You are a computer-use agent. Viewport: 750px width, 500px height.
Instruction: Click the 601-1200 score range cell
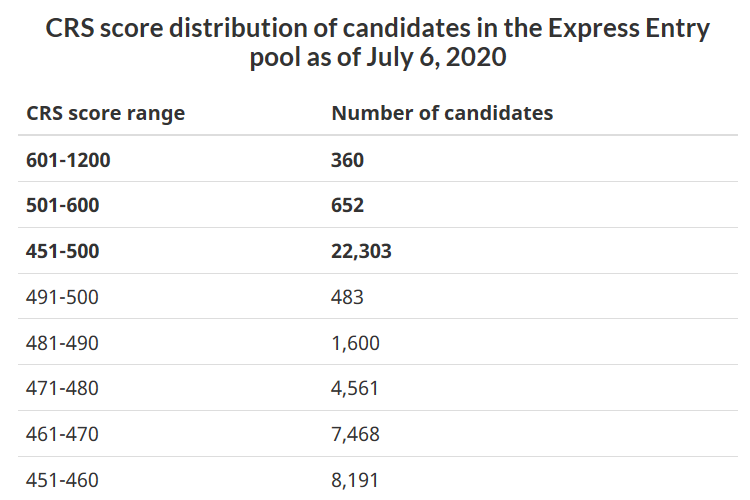pos(69,160)
